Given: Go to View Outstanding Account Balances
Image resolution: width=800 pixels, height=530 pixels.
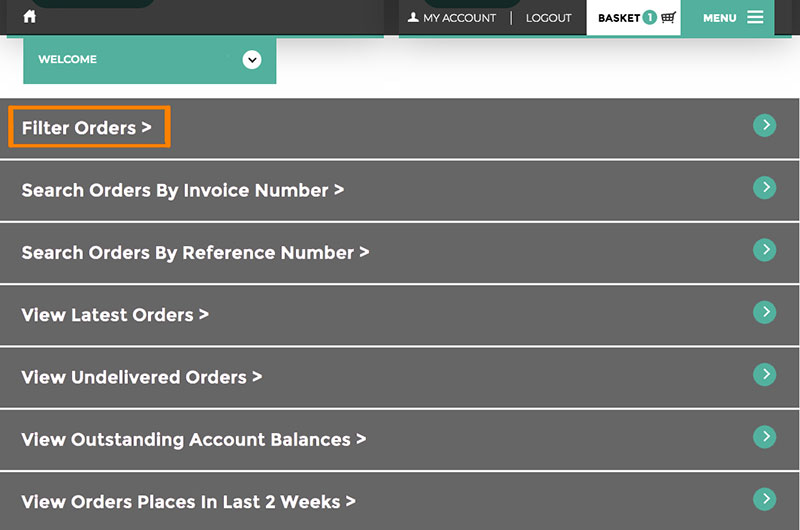Looking at the screenshot, I should click(193, 440).
